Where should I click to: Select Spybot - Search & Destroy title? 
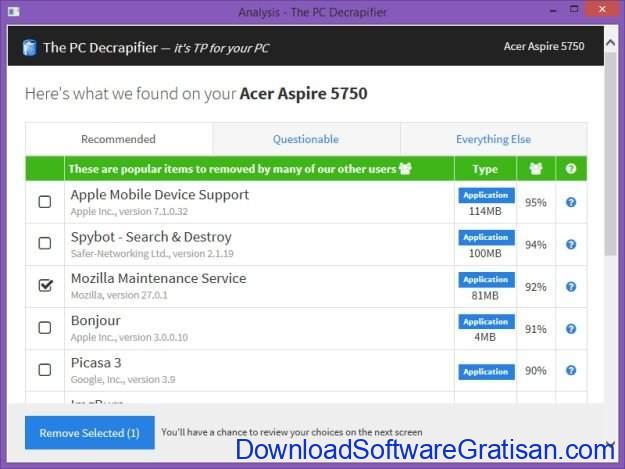pos(151,237)
